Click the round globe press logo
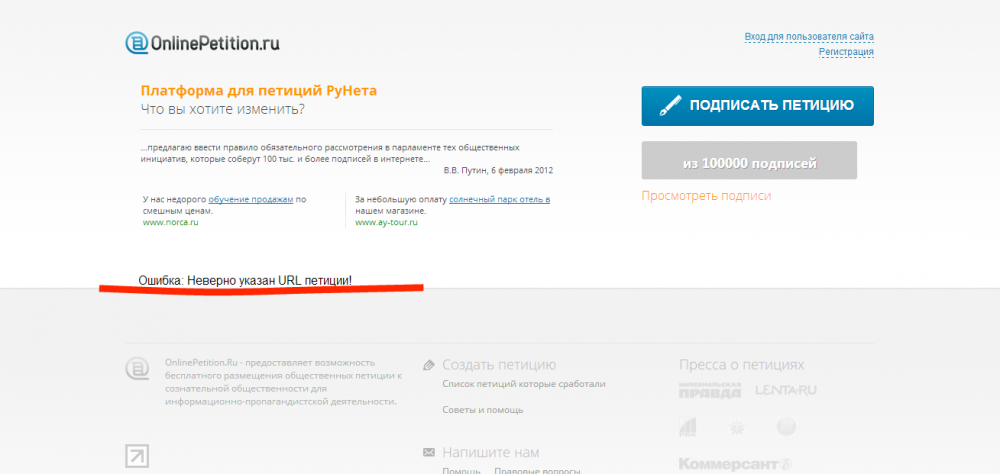 click(x=786, y=427)
